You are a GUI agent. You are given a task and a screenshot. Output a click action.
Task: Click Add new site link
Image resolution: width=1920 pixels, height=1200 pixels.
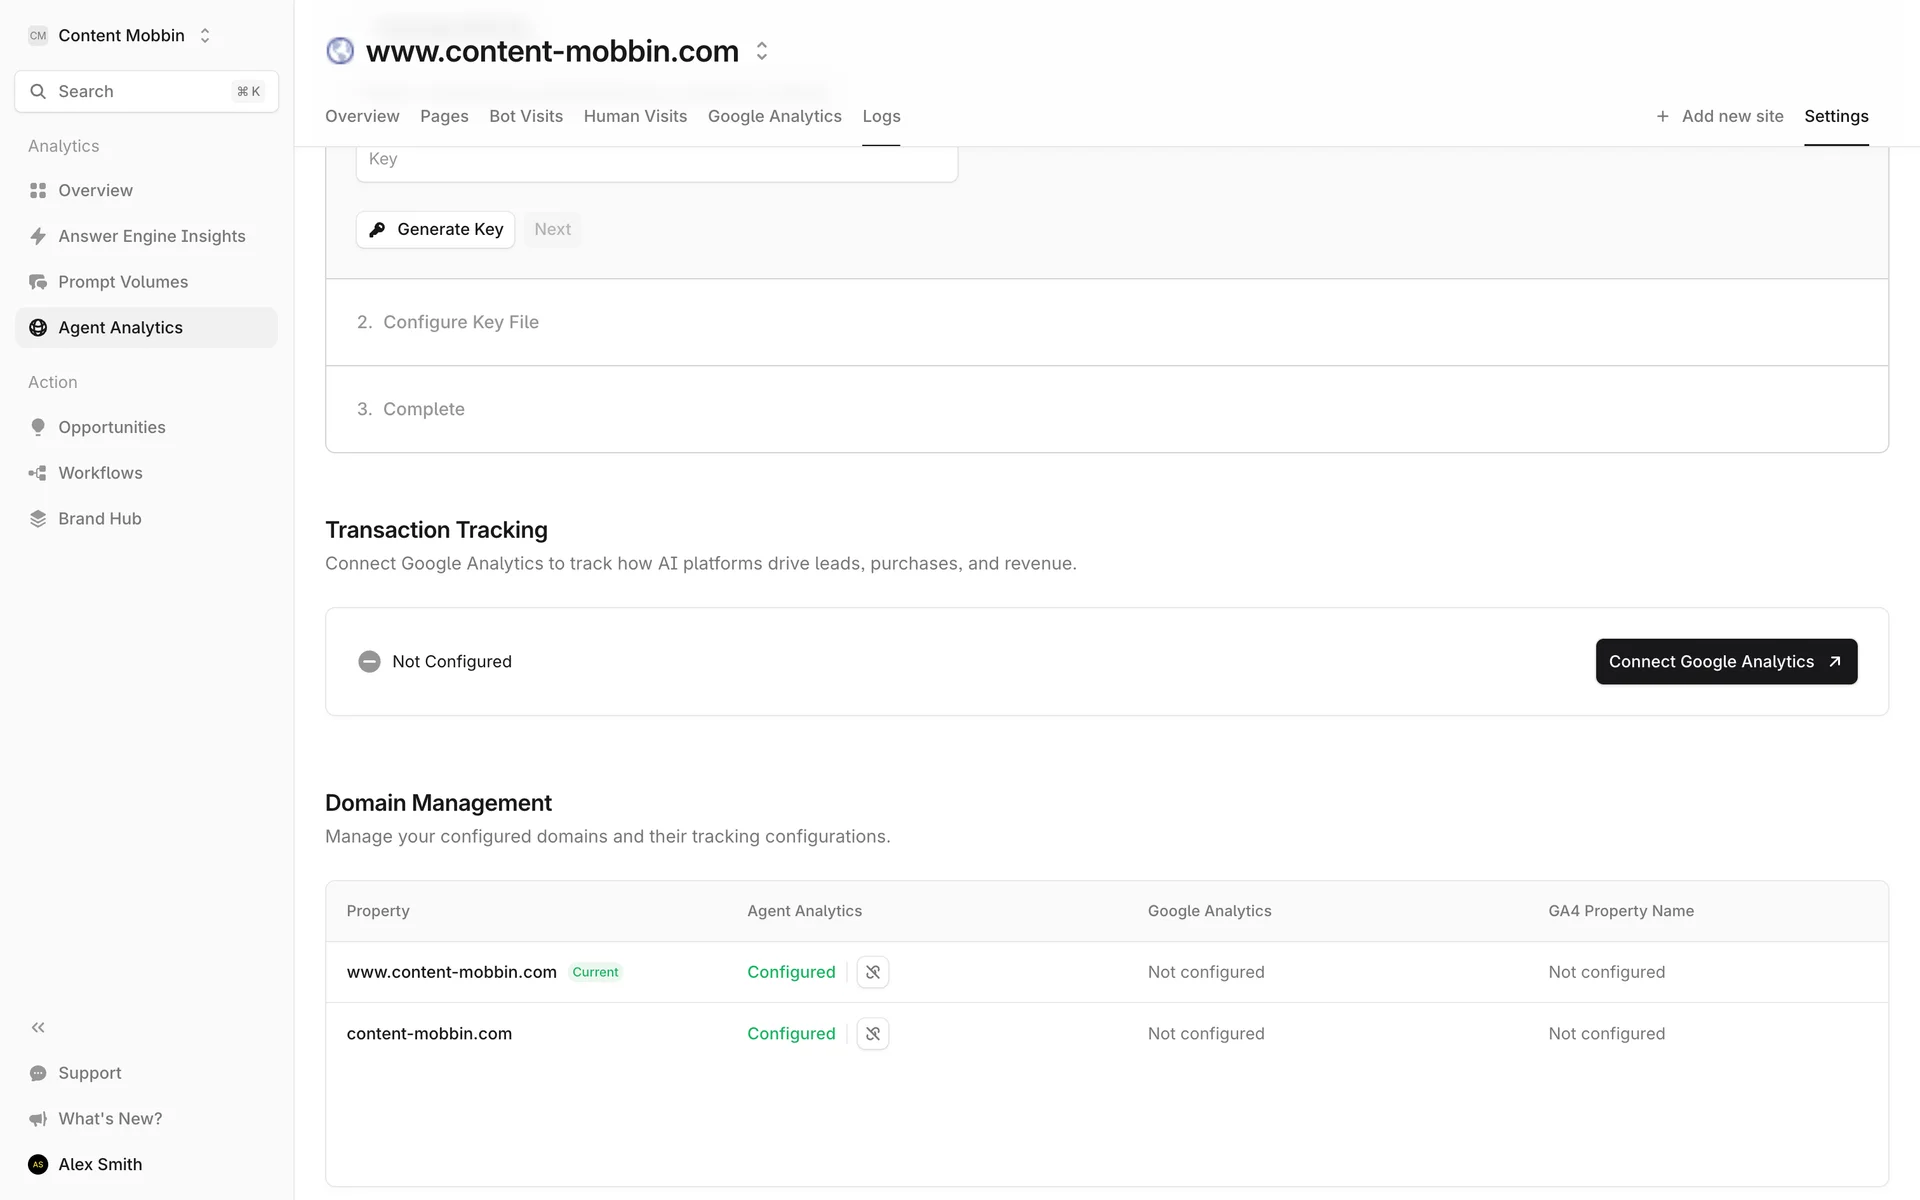[1720, 116]
